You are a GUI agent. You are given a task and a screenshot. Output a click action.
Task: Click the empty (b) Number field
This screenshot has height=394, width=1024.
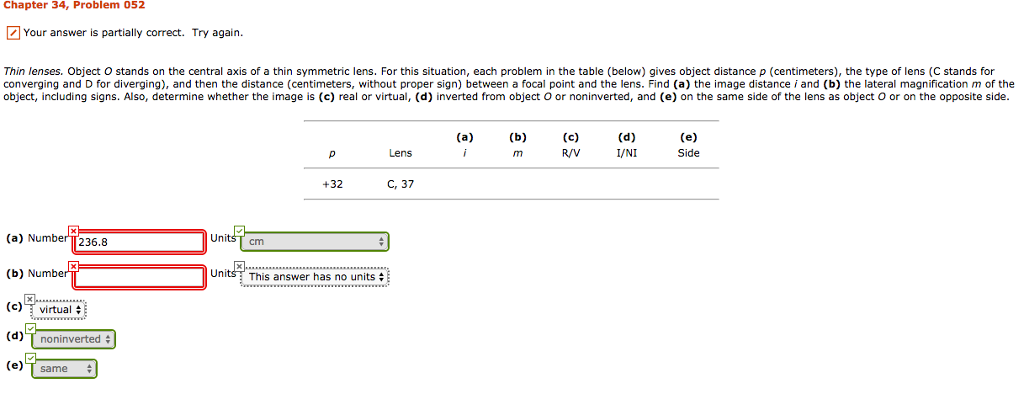pos(139,277)
